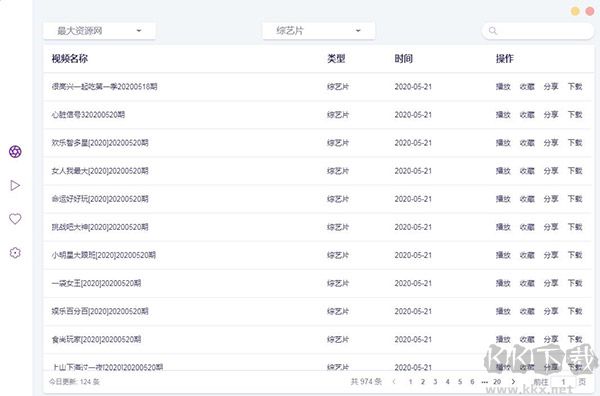The image size is (600, 396).
Task: Click the 今日更新: 124 条 status text
Action: (74, 382)
